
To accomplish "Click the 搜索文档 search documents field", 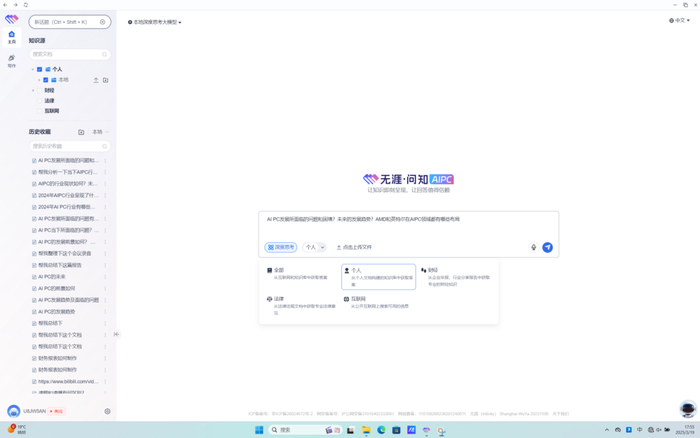I will click(70, 54).
